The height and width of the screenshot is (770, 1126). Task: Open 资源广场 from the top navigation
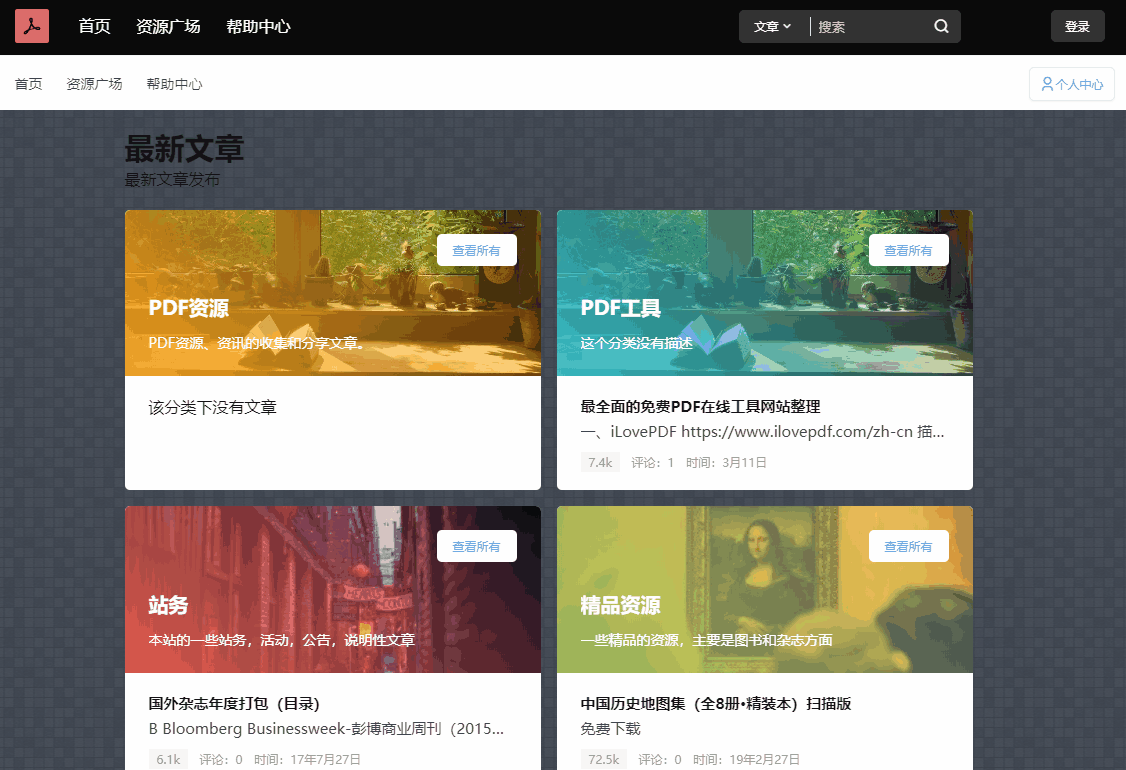168,26
